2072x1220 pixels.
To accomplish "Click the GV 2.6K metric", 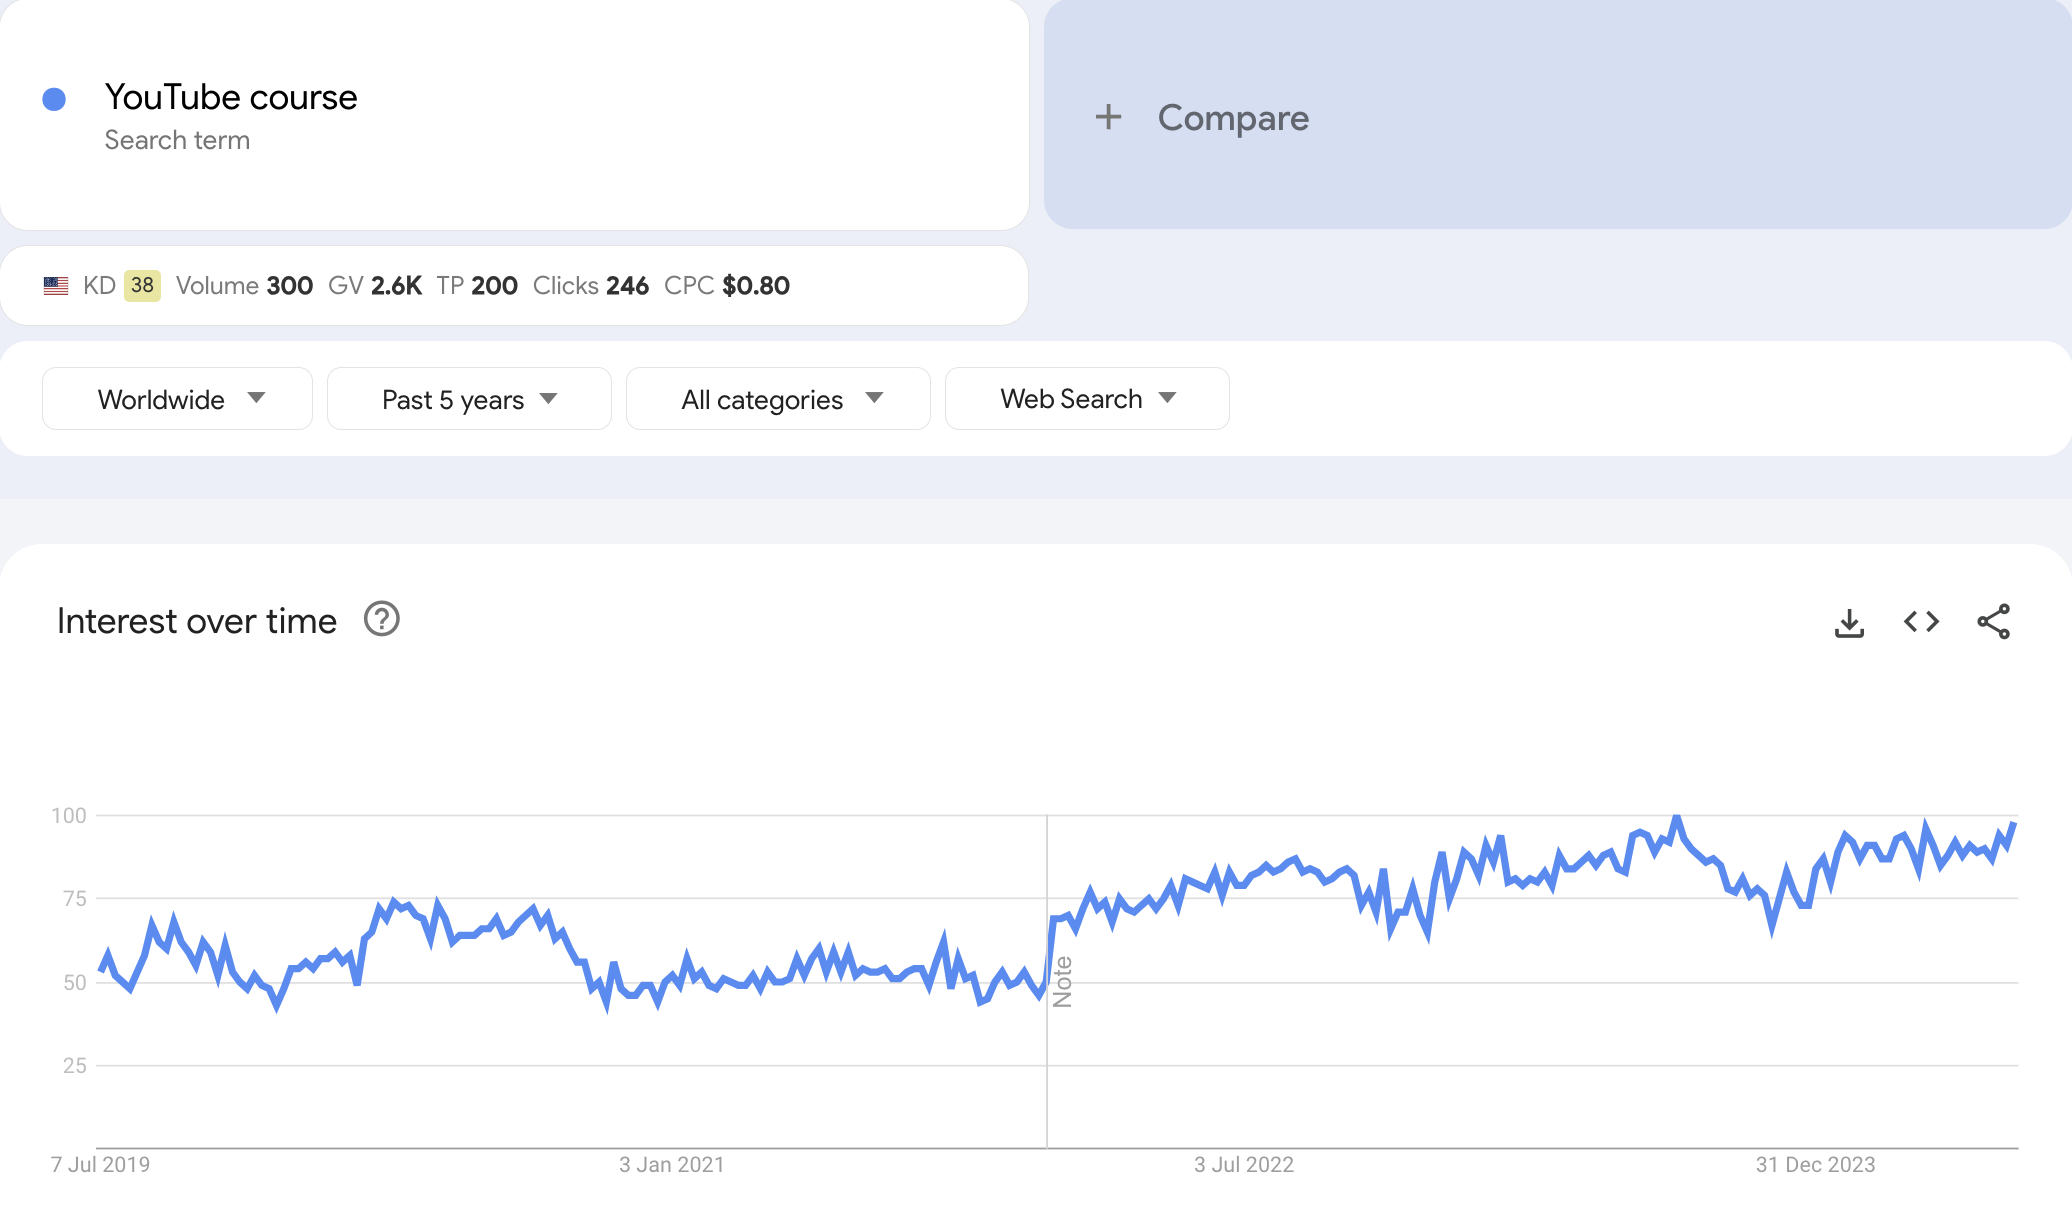I will click(x=375, y=286).
